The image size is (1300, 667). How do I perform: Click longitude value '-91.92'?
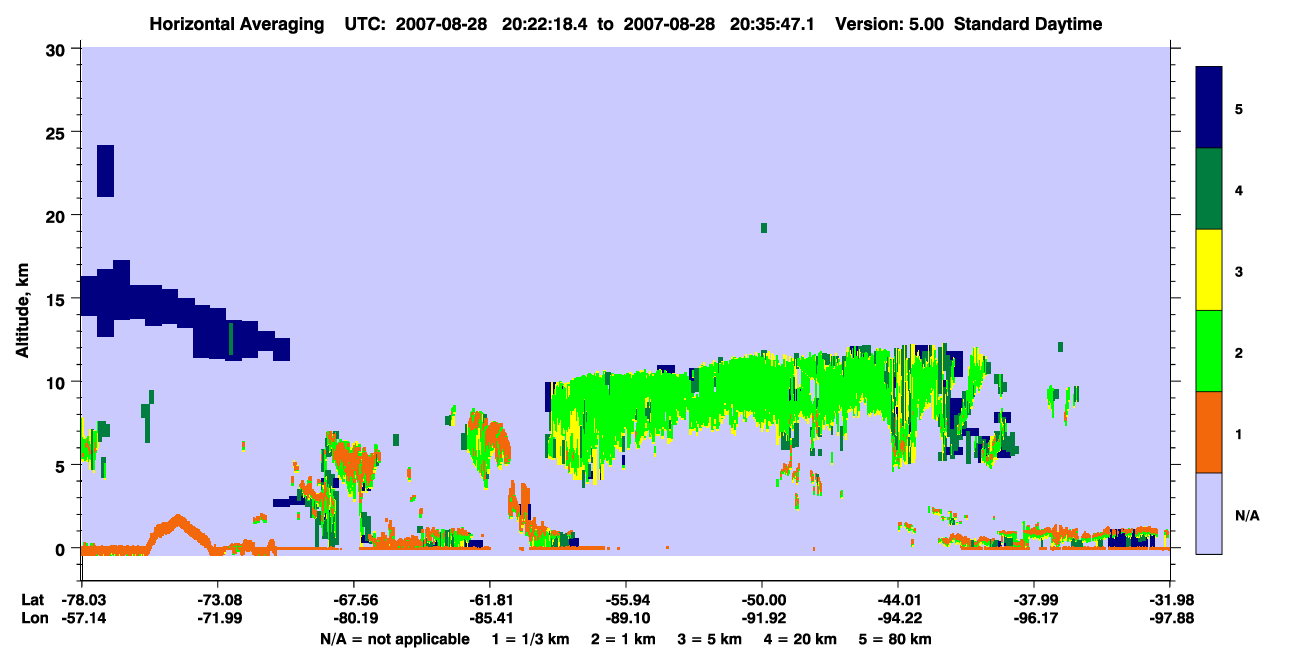[x=762, y=618]
